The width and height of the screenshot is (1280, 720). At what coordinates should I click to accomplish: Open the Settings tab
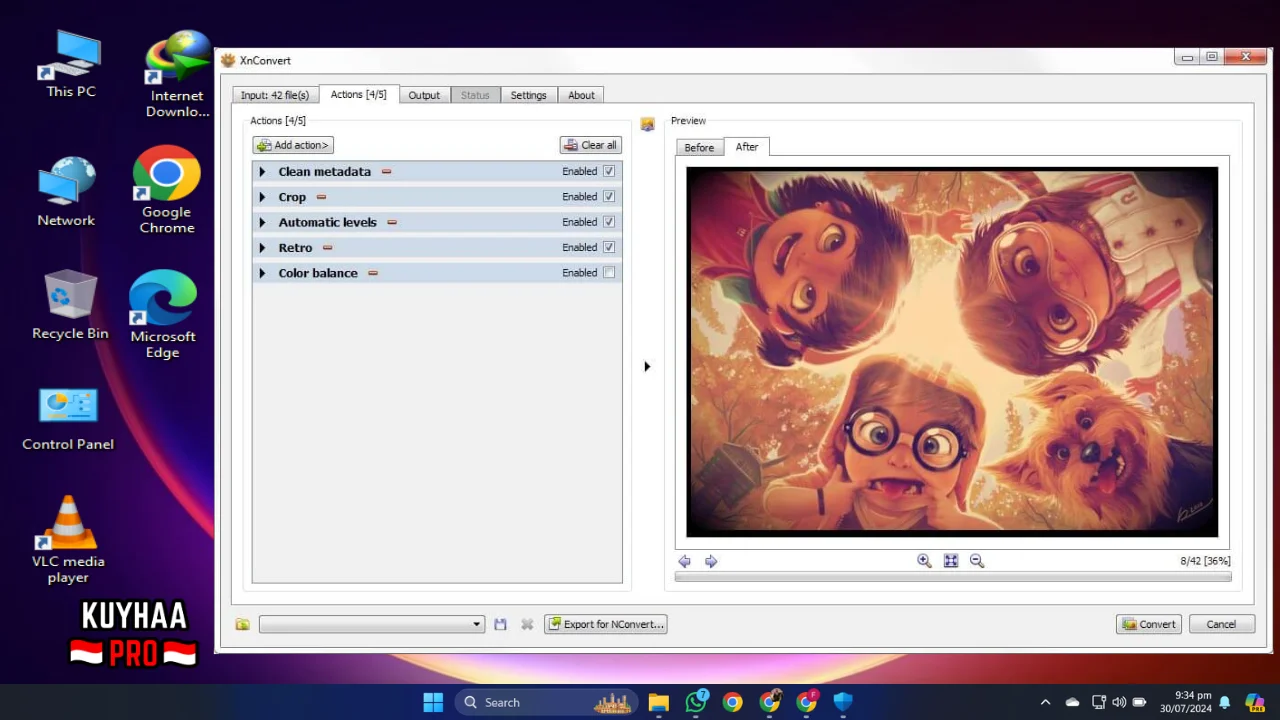(528, 95)
